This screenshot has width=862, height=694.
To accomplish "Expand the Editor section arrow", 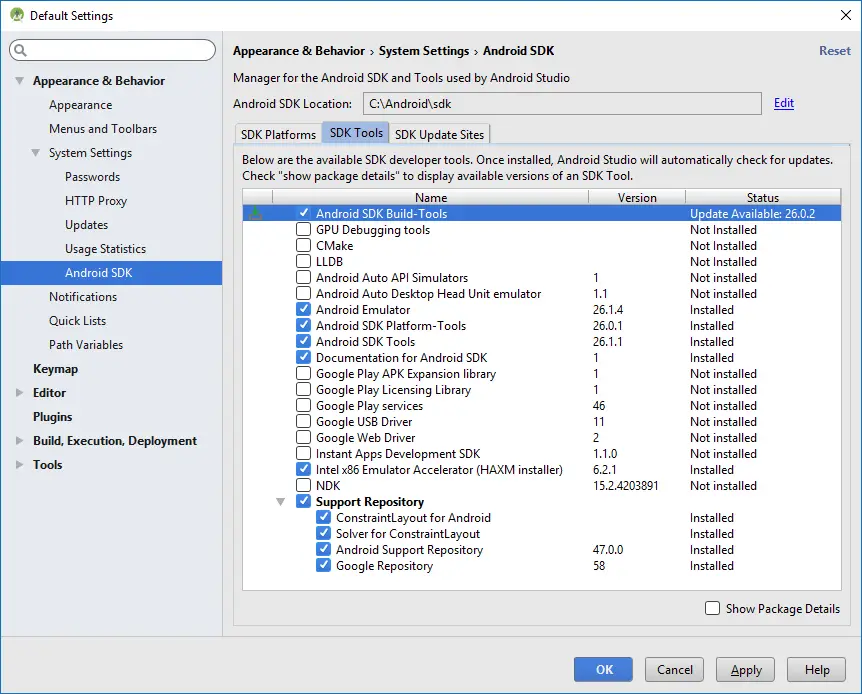I will (x=19, y=393).
